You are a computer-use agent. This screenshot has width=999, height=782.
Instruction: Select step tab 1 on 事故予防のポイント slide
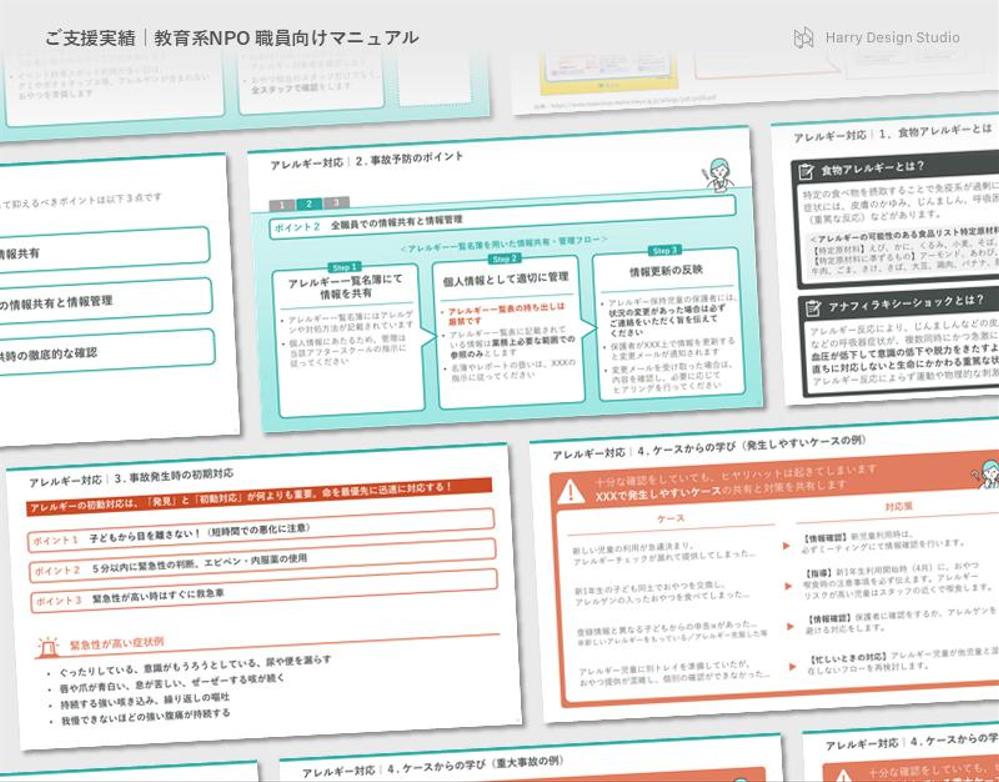(282, 205)
